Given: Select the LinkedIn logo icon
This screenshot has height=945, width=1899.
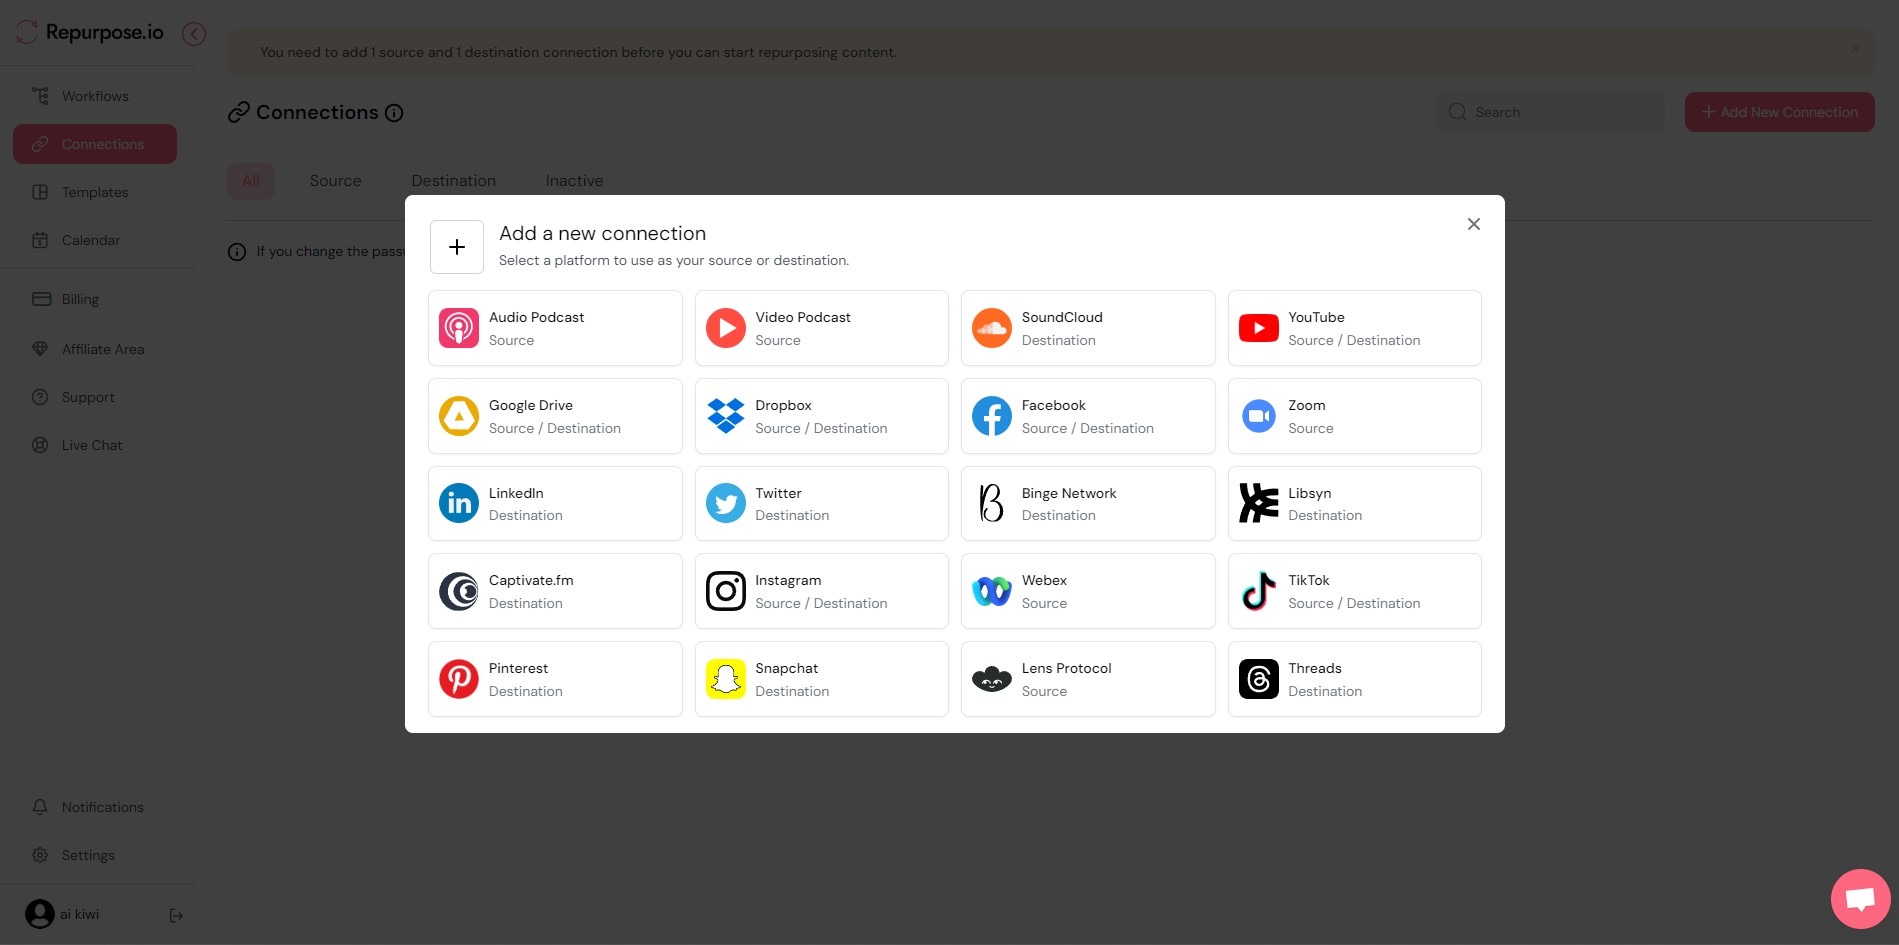Looking at the screenshot, I should (x=459, y=503).
